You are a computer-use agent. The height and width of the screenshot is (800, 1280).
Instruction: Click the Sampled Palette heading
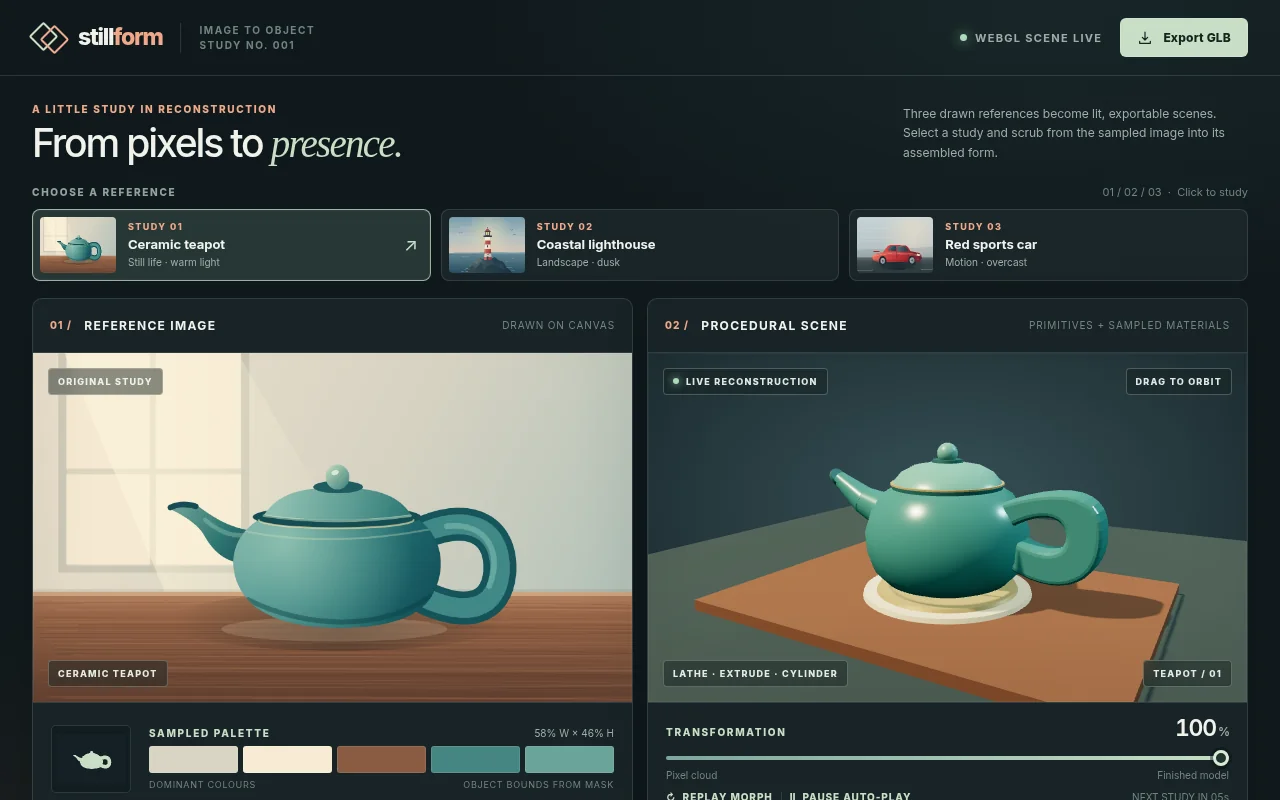click(209, 733)
